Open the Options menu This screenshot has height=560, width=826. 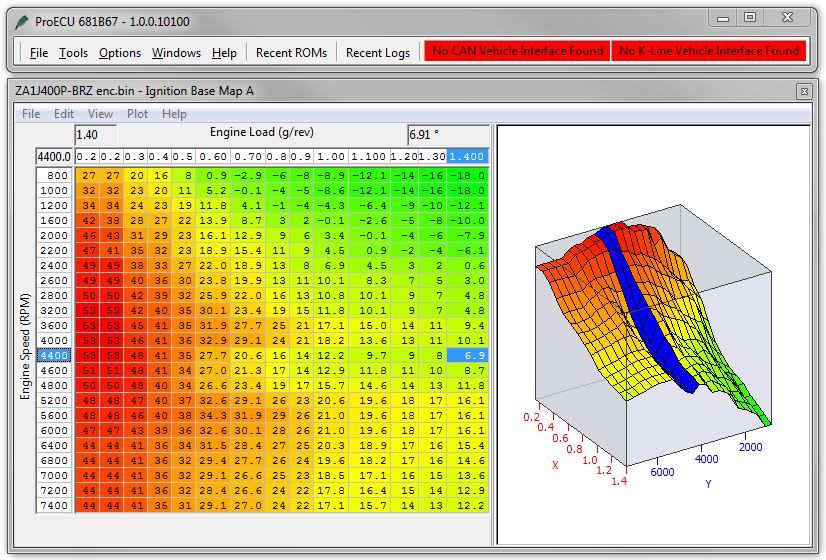tap(120, 52)
